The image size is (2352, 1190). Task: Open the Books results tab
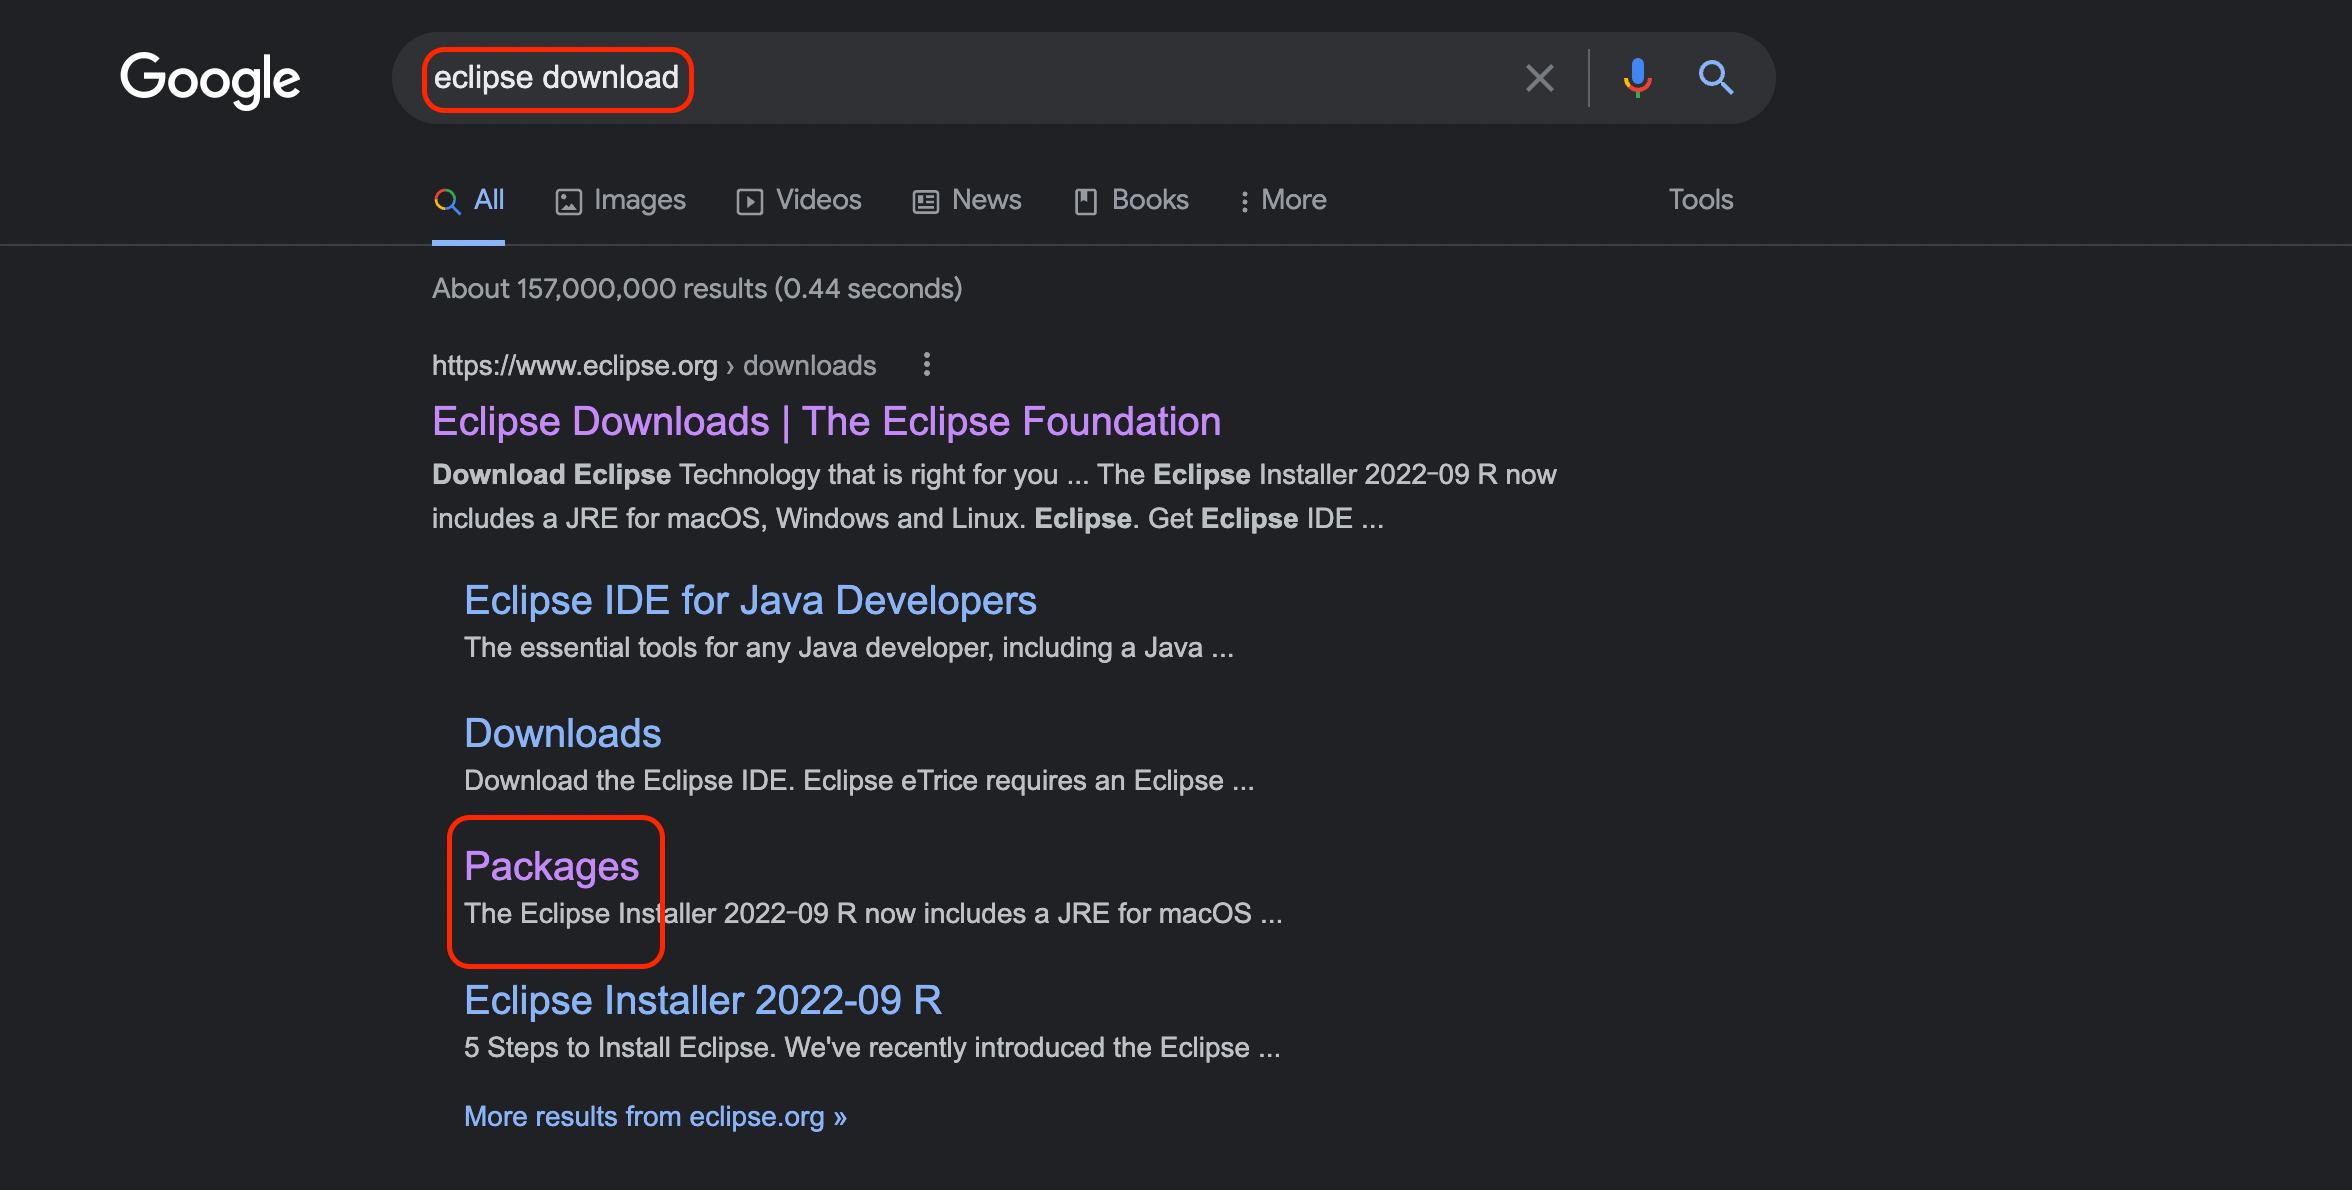coord(1132,200)
